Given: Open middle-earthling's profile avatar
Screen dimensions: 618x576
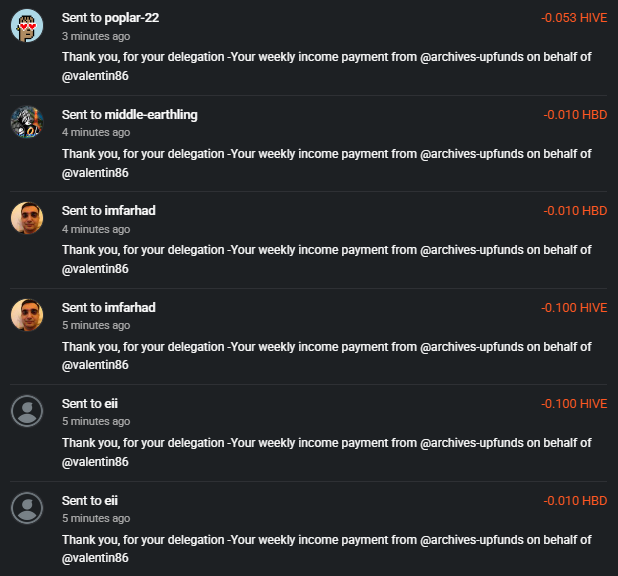Looking at the screenshot, I should click(x=27, y=121).
